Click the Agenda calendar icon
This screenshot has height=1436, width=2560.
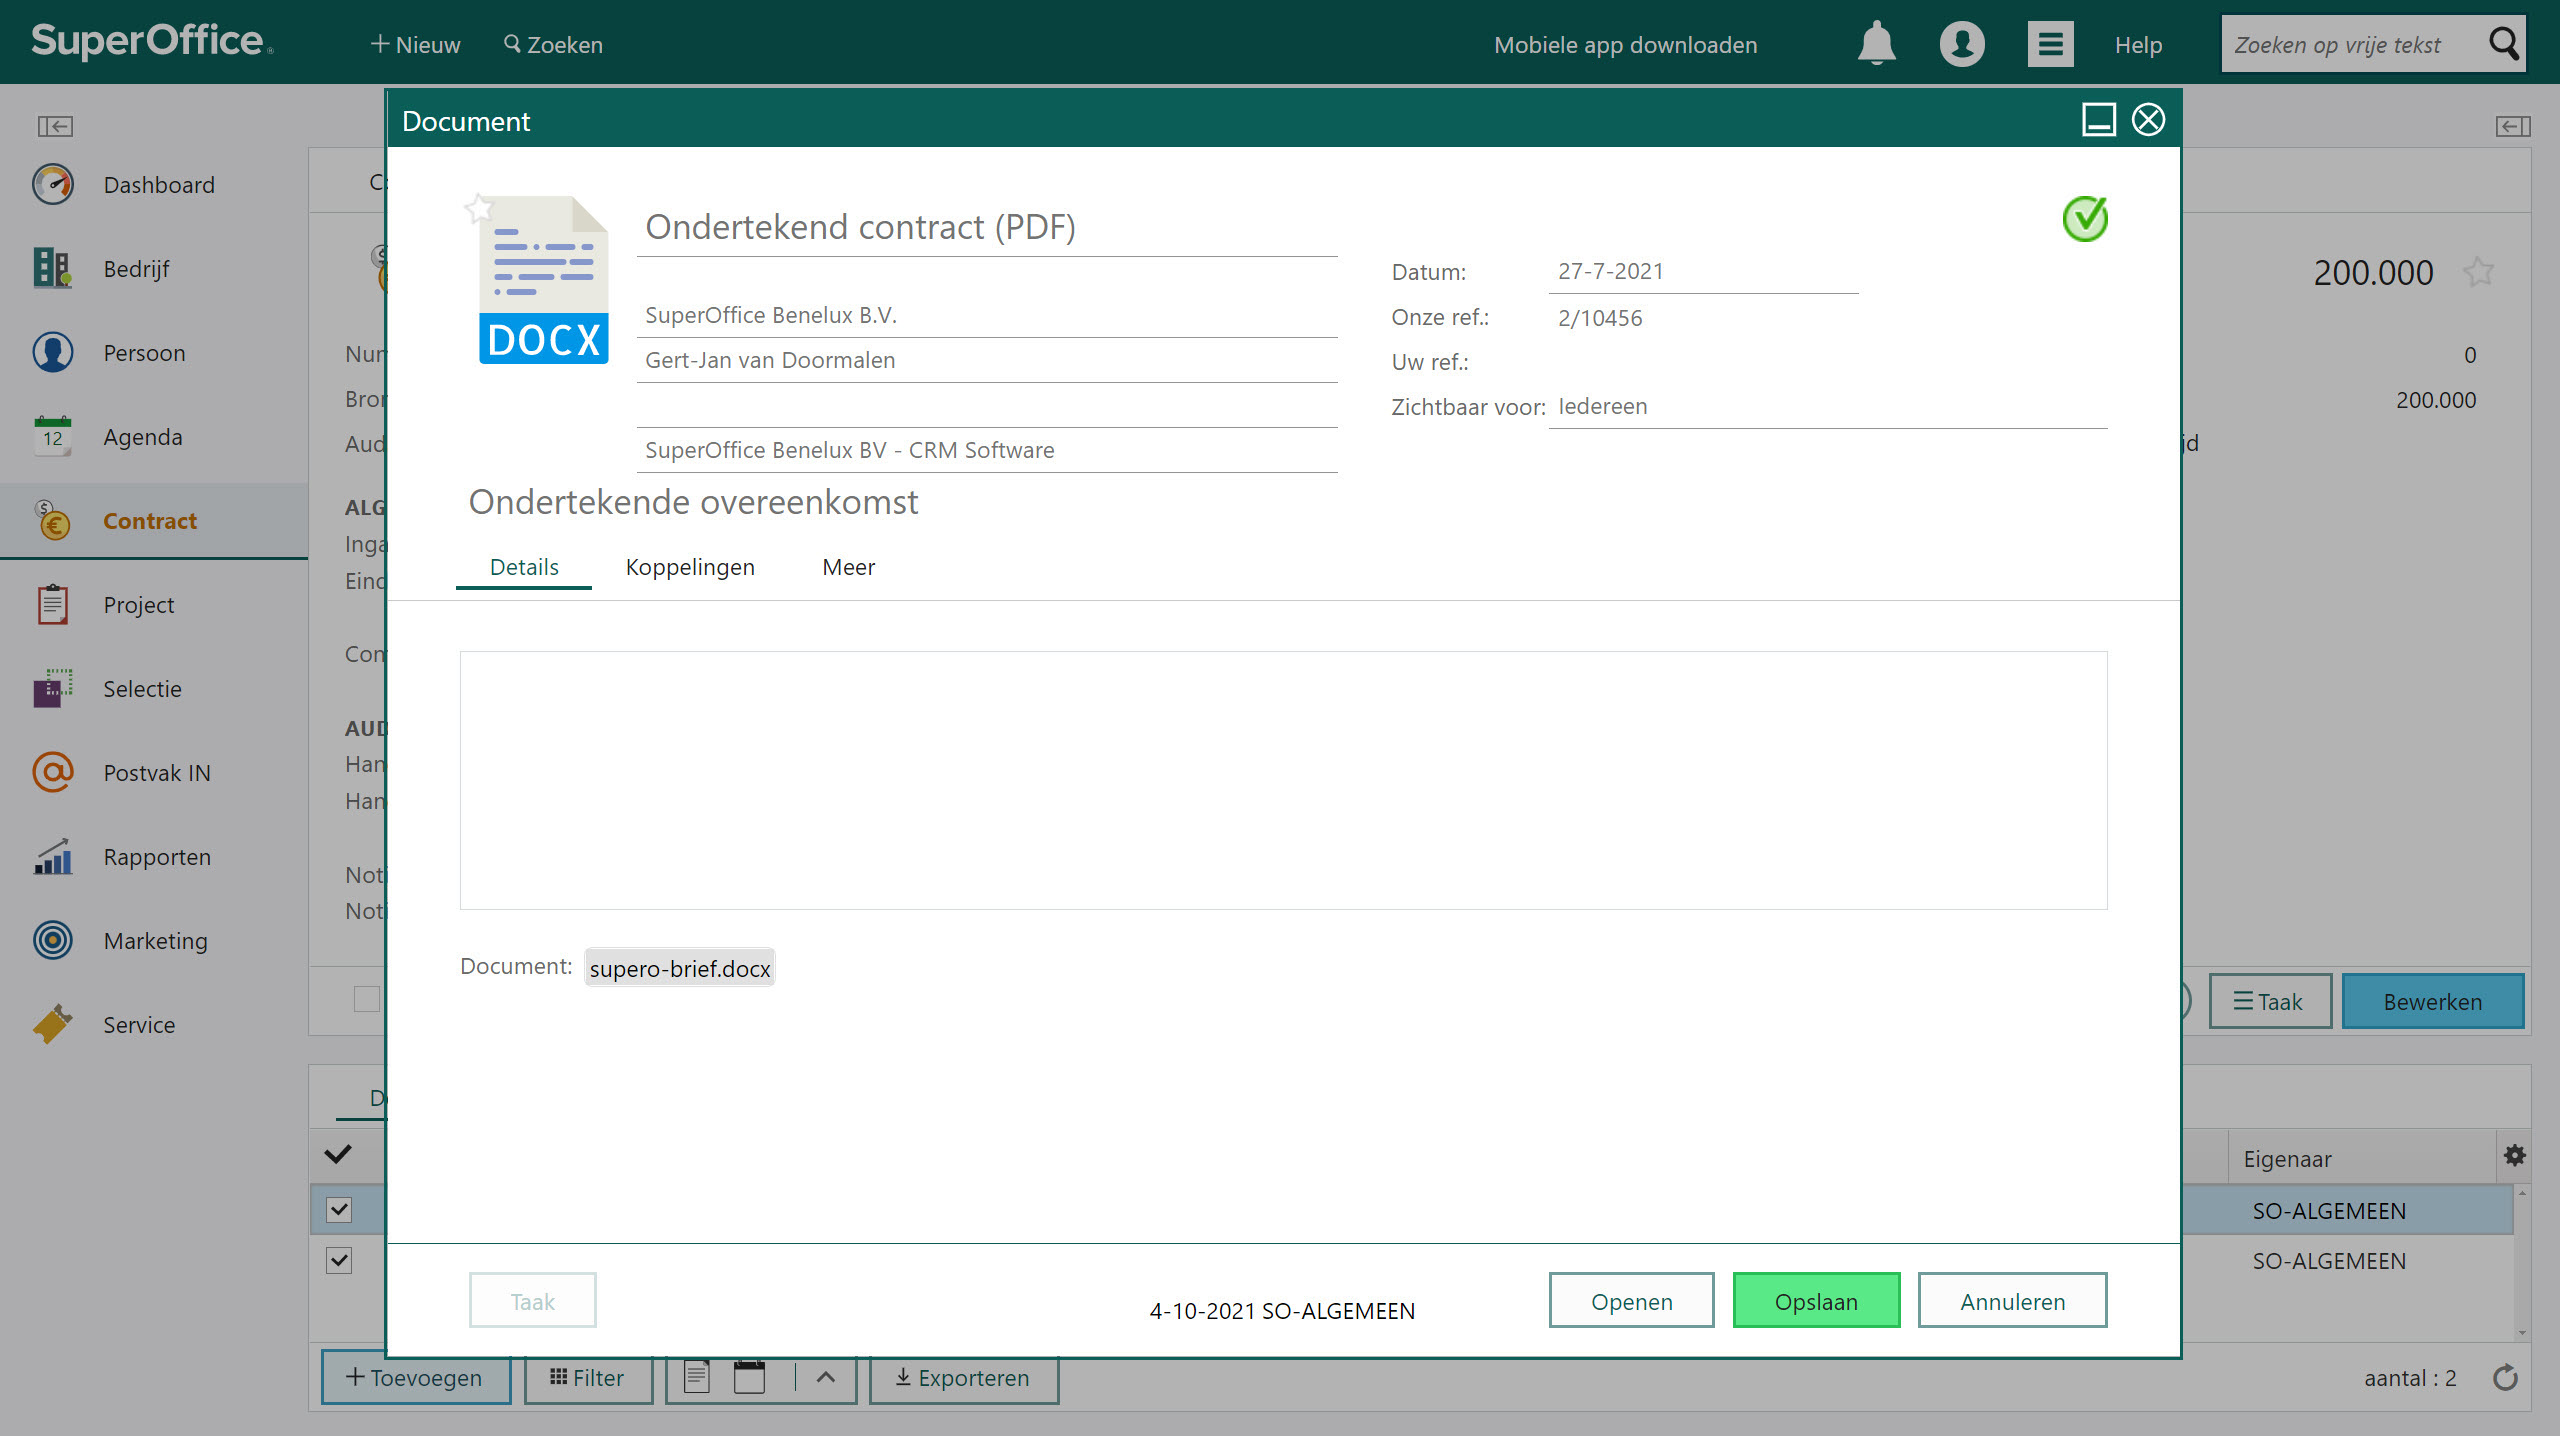pyautogui.click(x=53, y=437)
